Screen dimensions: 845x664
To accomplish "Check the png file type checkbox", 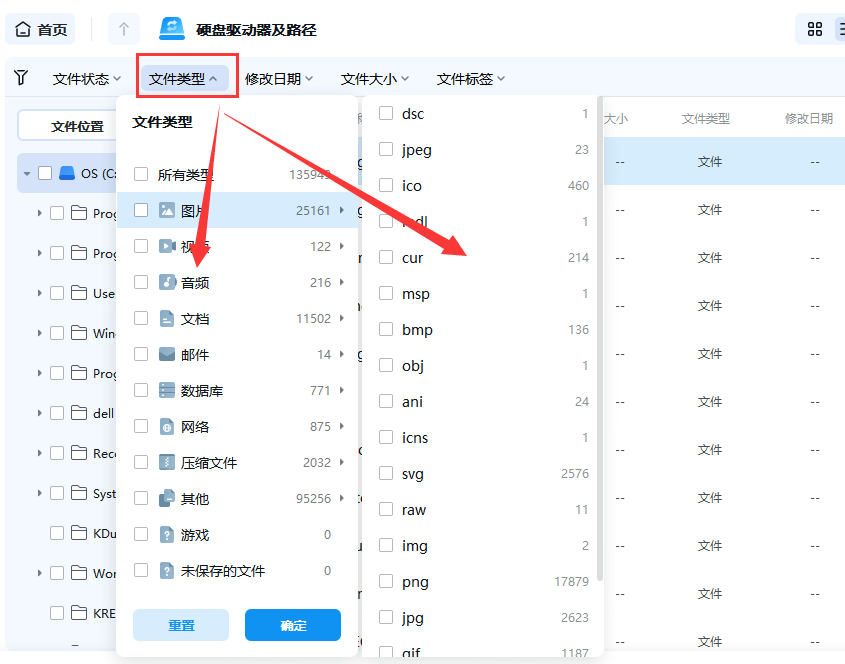I will coord(386,581).
